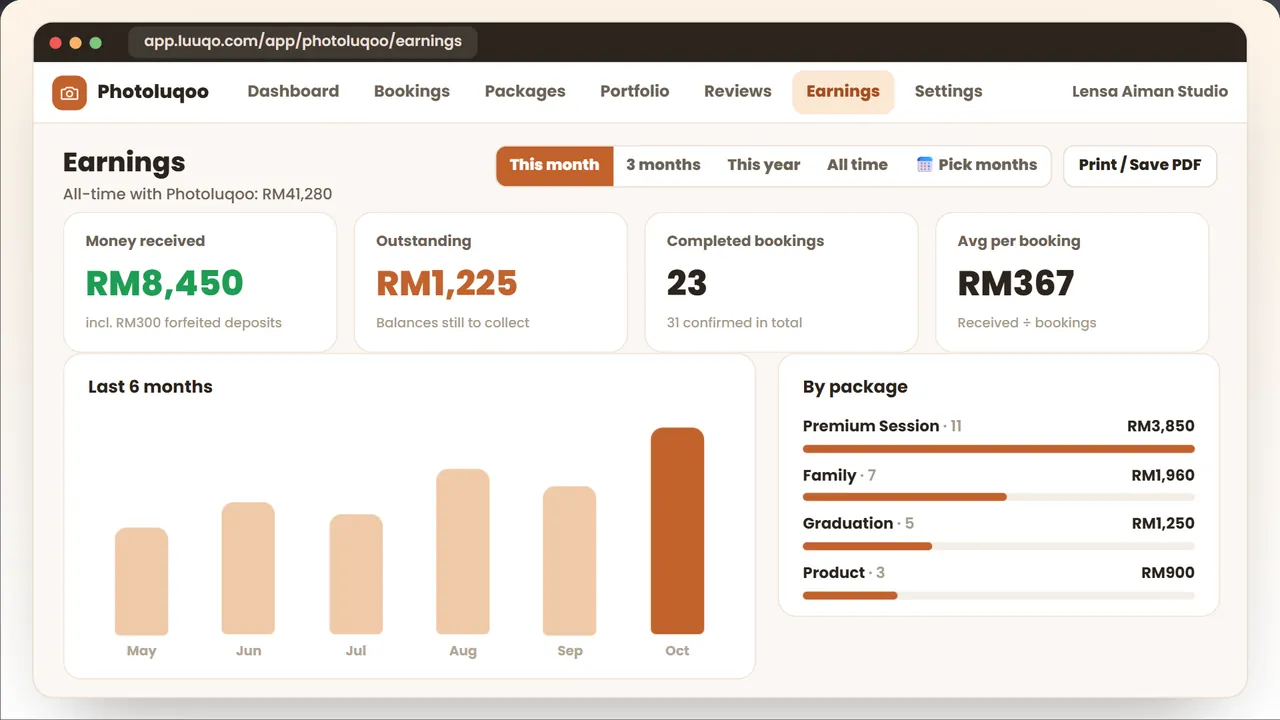Choose the This year range
Viewport: 1280px width, 720px height.
(x=764, y=165)
